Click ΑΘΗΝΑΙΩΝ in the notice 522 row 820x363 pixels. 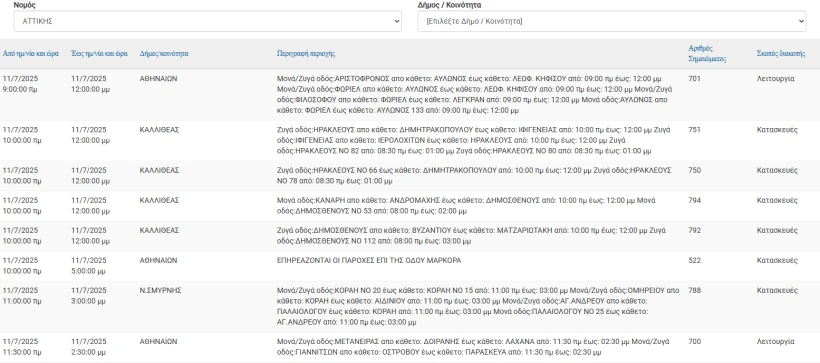click(x=158, y=260)
